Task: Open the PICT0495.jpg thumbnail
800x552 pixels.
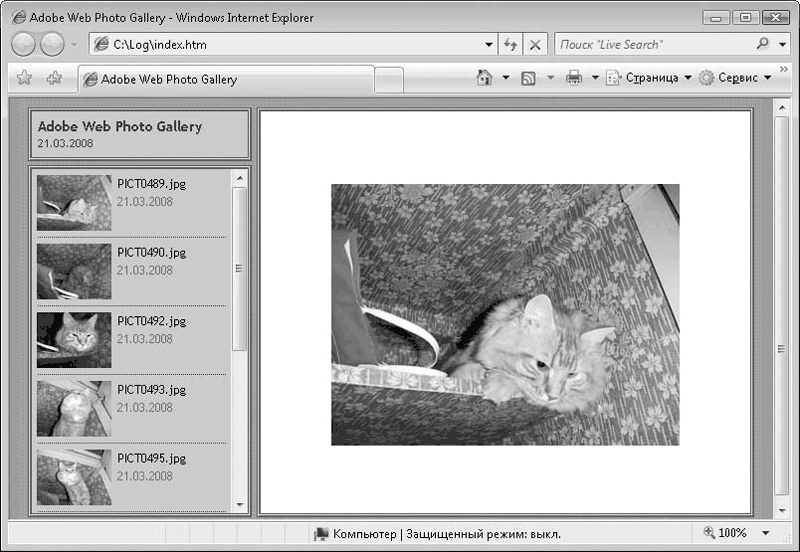Action: (74, 478)
